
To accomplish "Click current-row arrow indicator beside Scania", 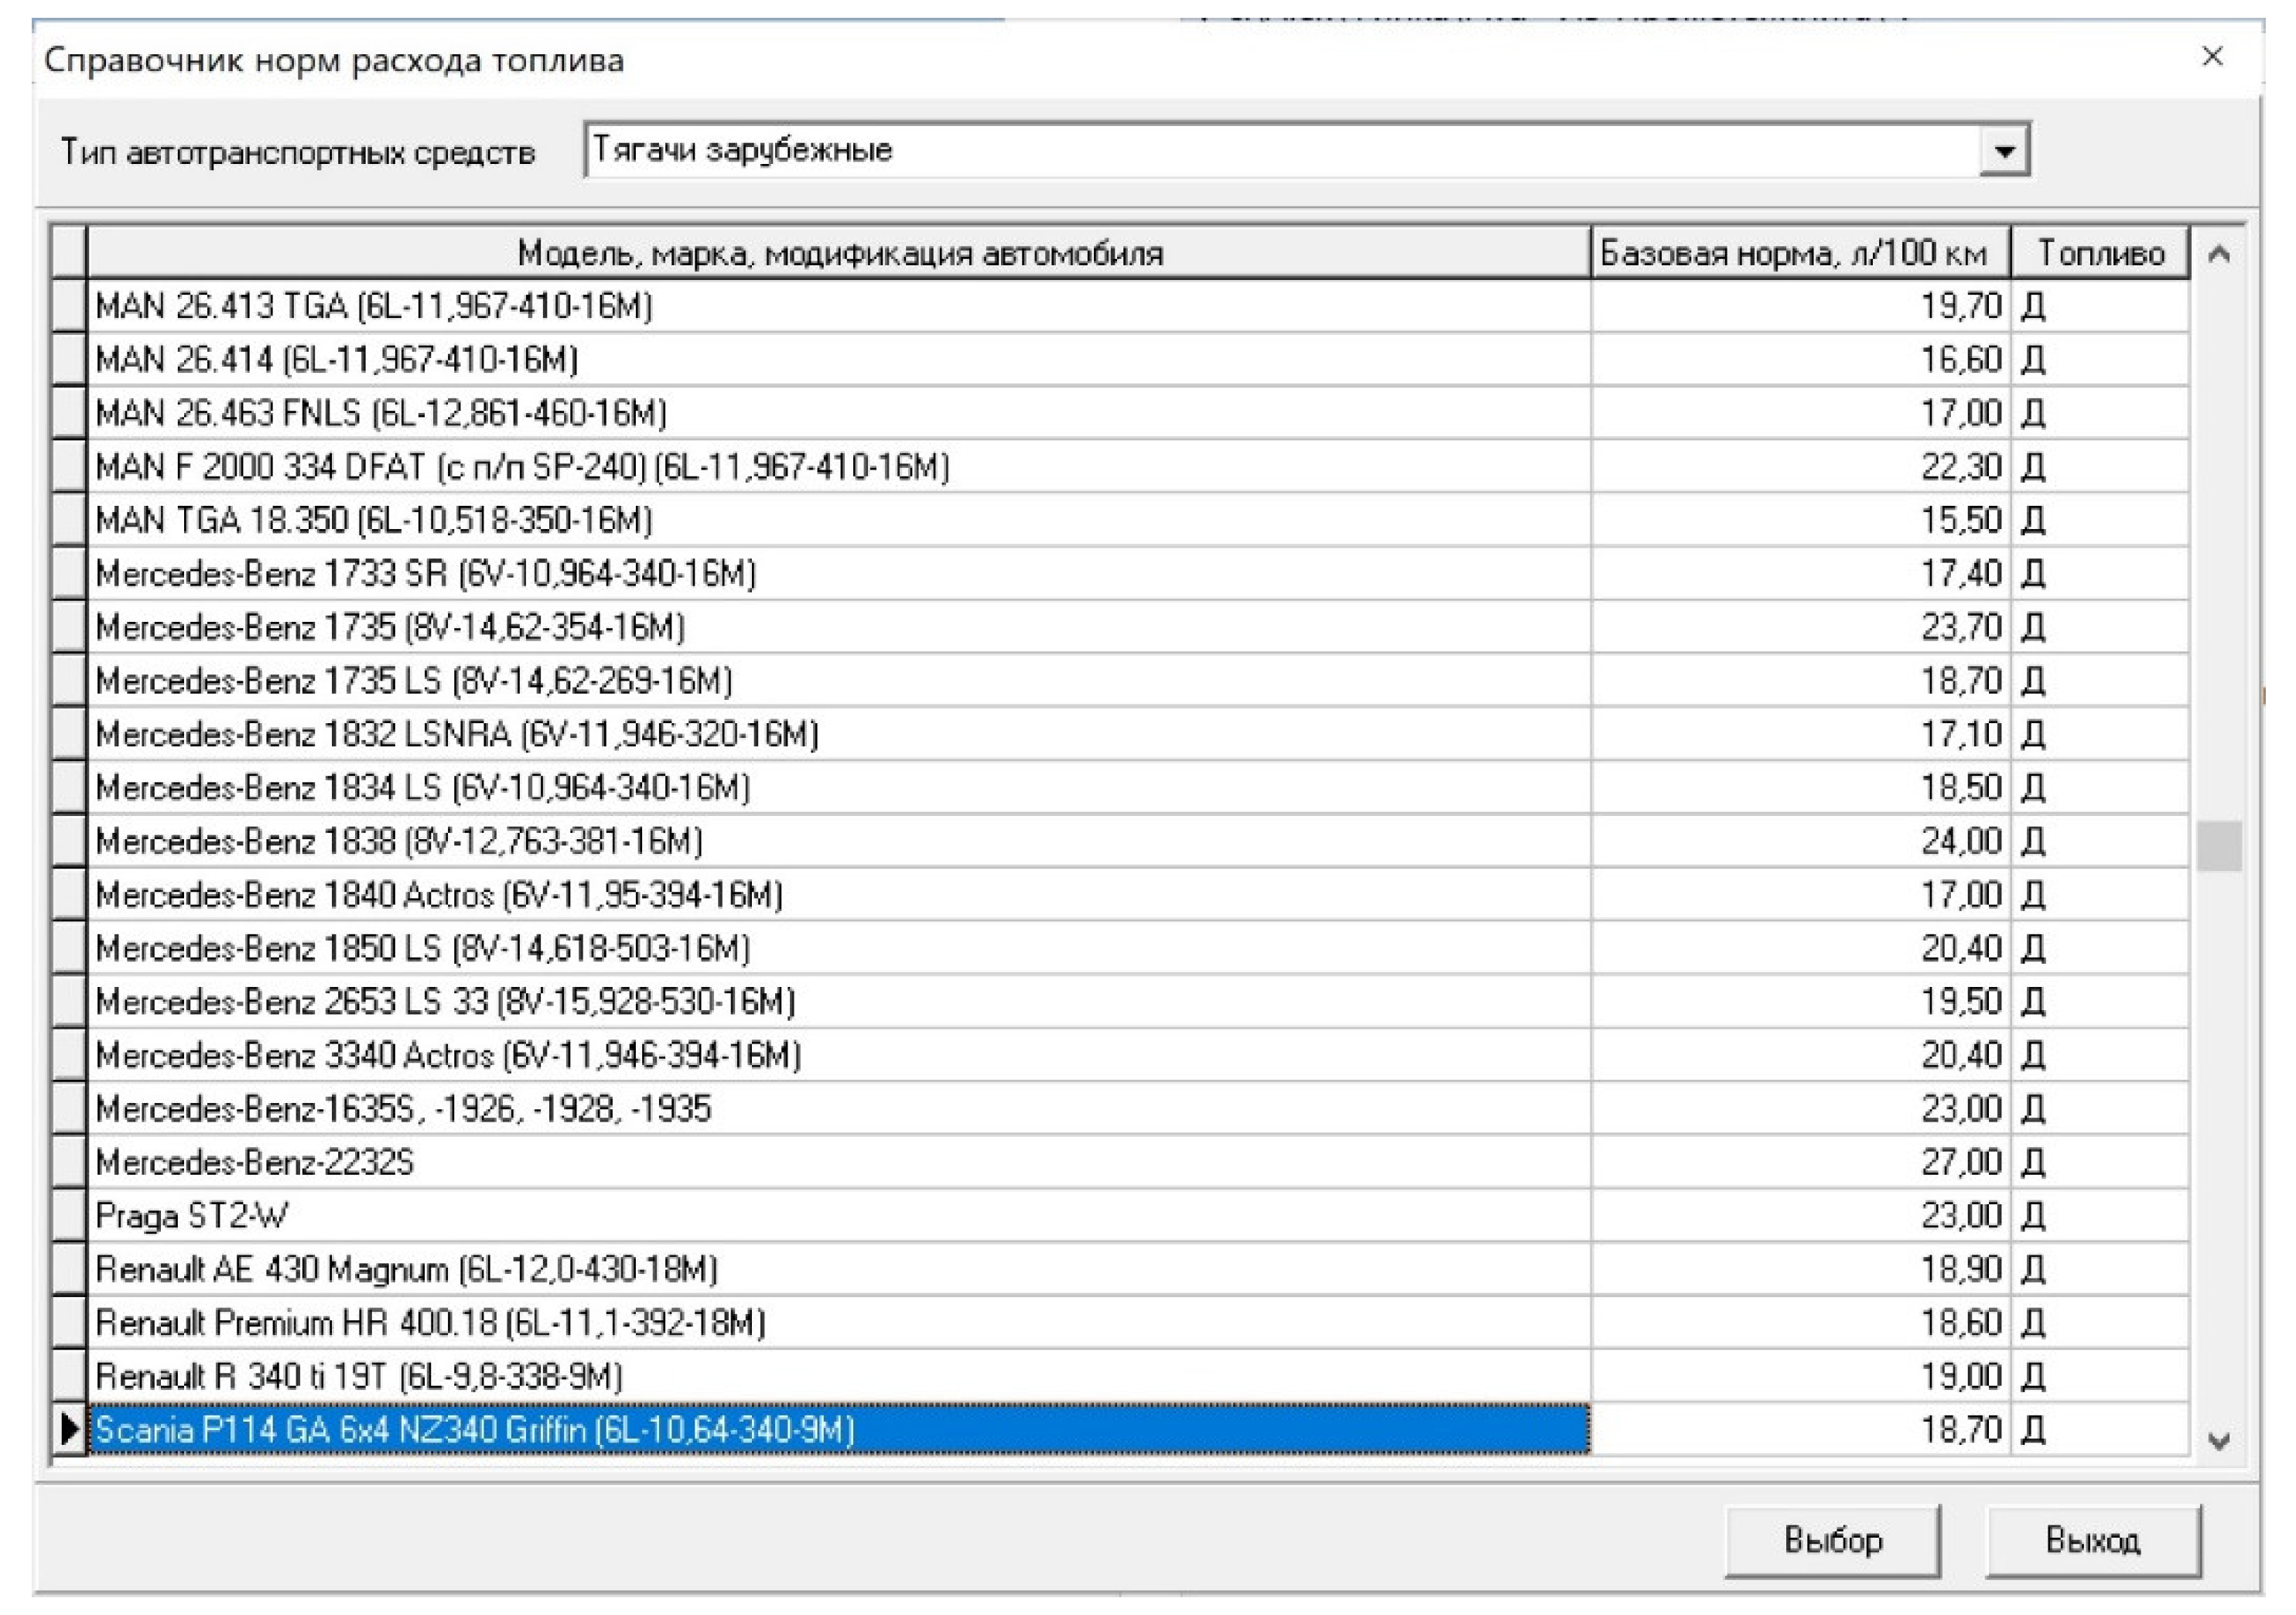I will (69, 1429).
